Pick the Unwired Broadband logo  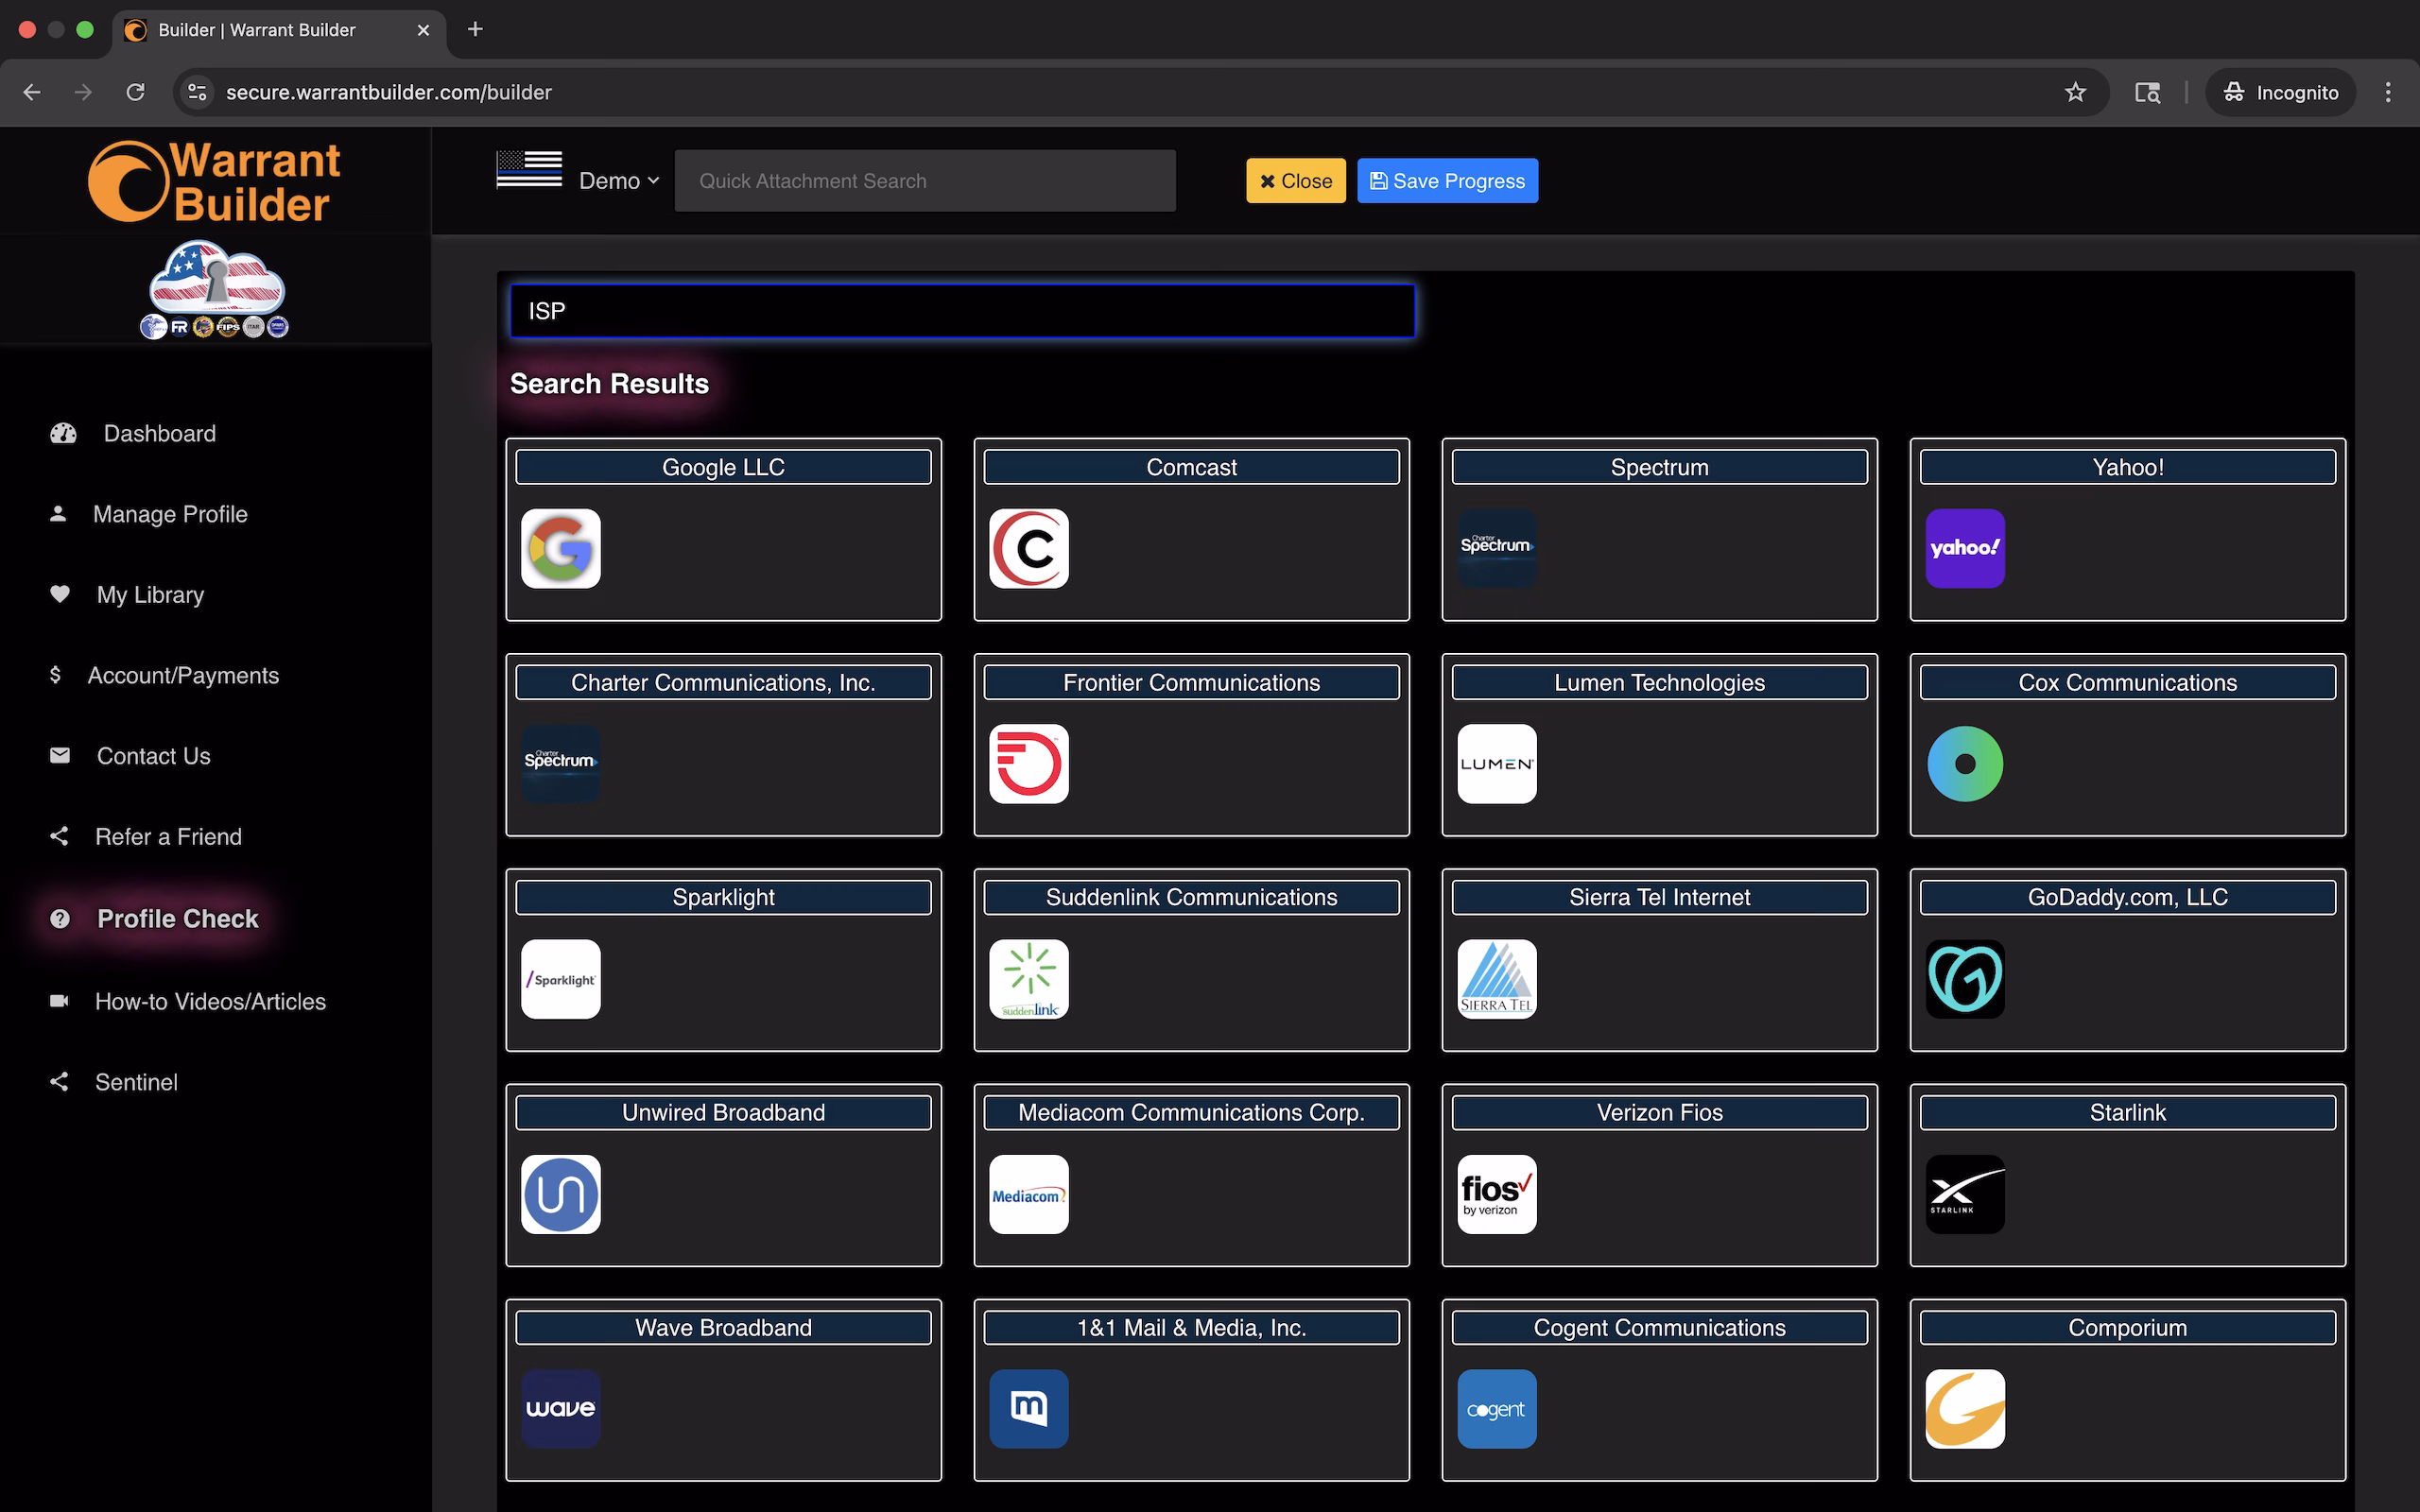(560, 1194)
